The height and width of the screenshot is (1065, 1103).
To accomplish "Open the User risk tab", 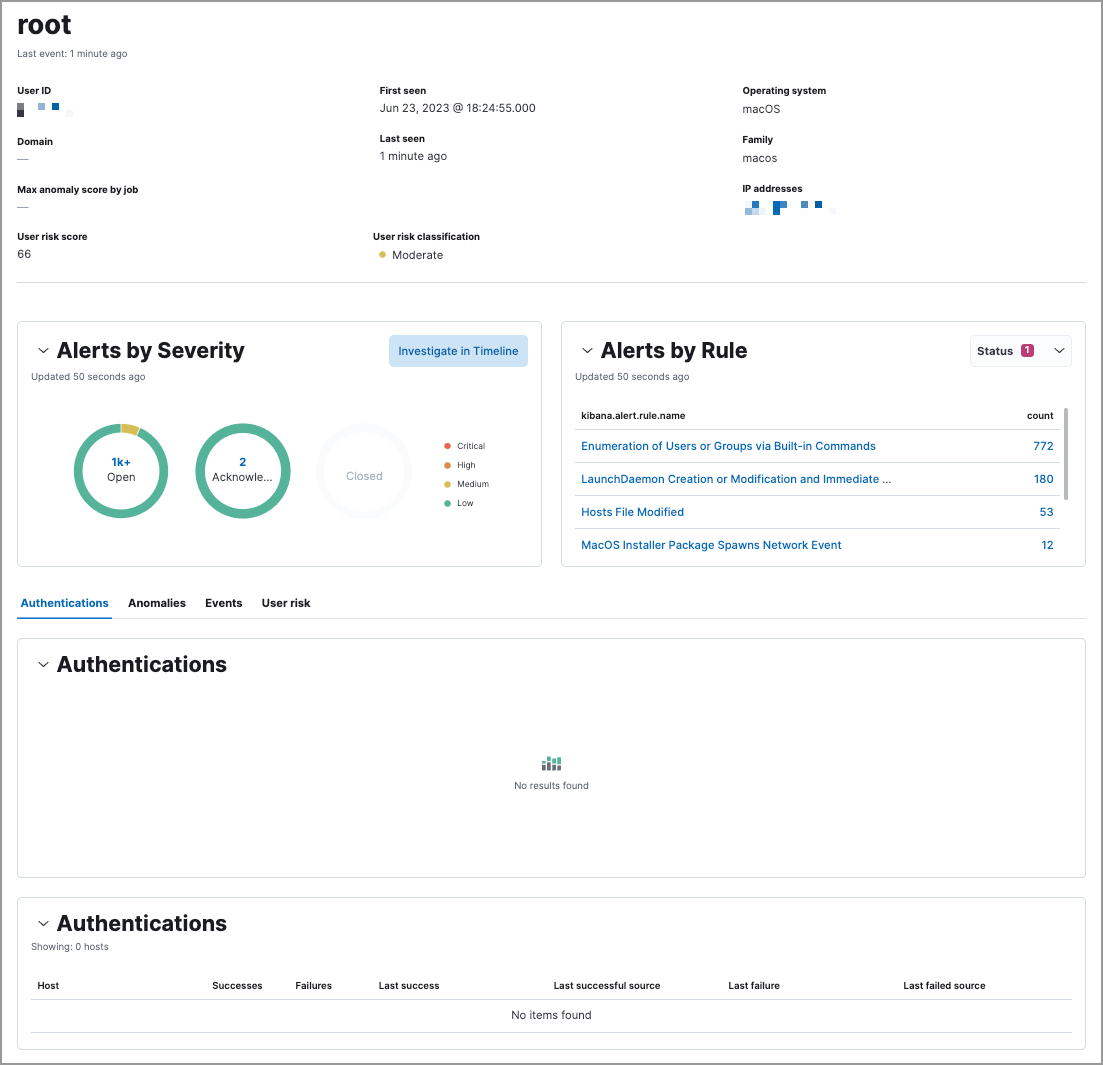I will (285, 603).
